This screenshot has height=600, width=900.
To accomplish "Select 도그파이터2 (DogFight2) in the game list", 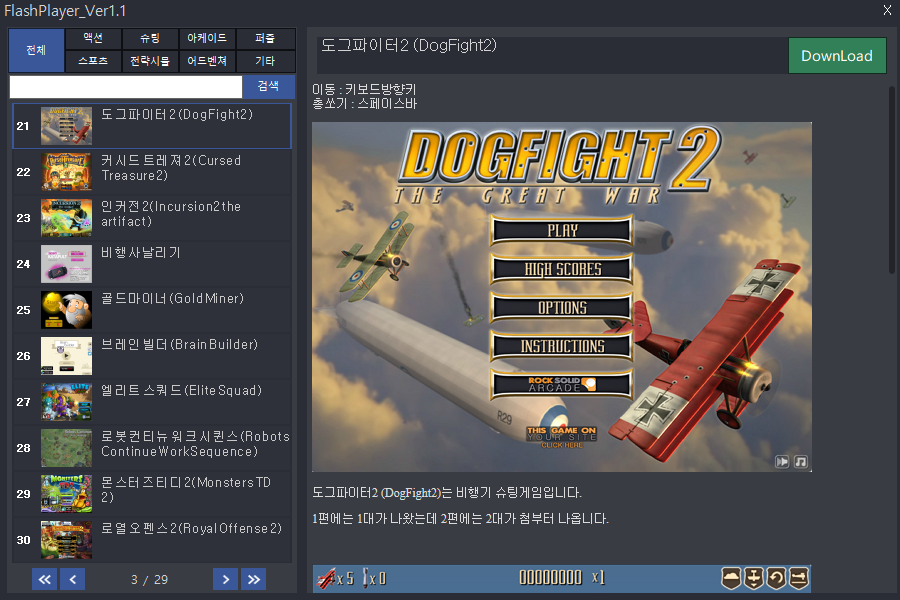I will point(152,126).
